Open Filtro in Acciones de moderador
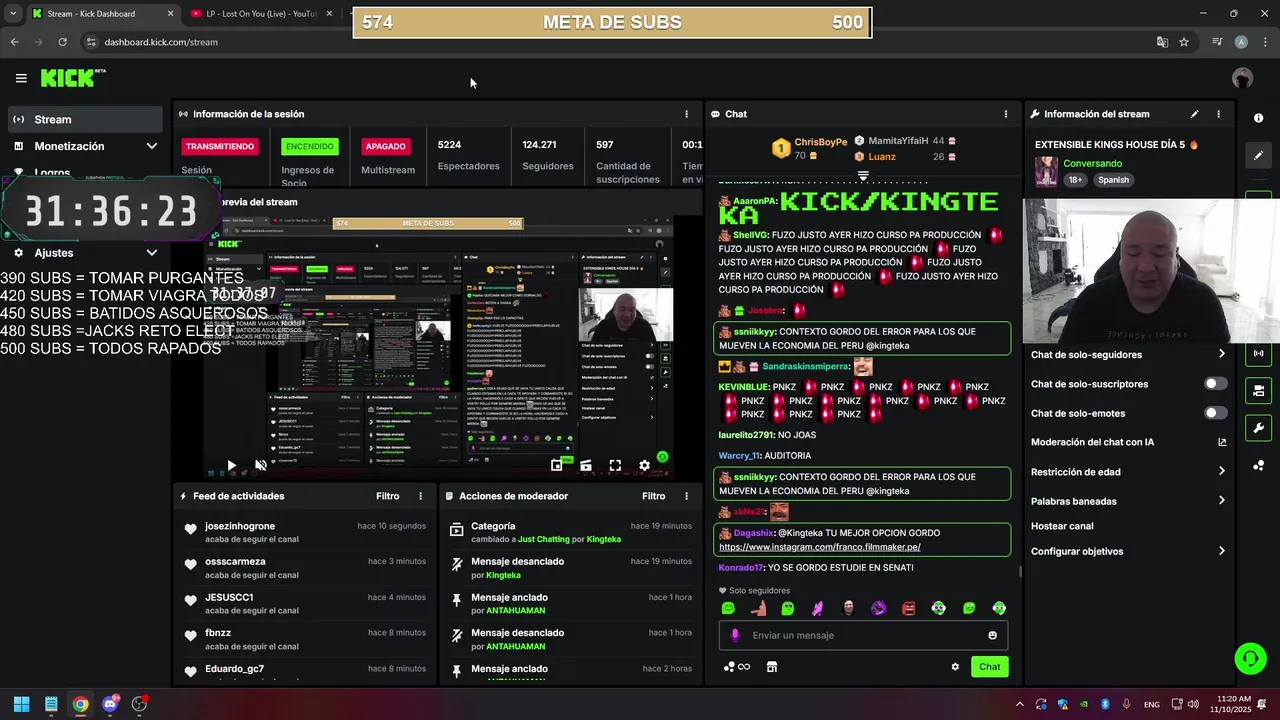Image resolution: width=1280 pixels, height=720 pixels. pyautogui.click(x=653, y=496)
